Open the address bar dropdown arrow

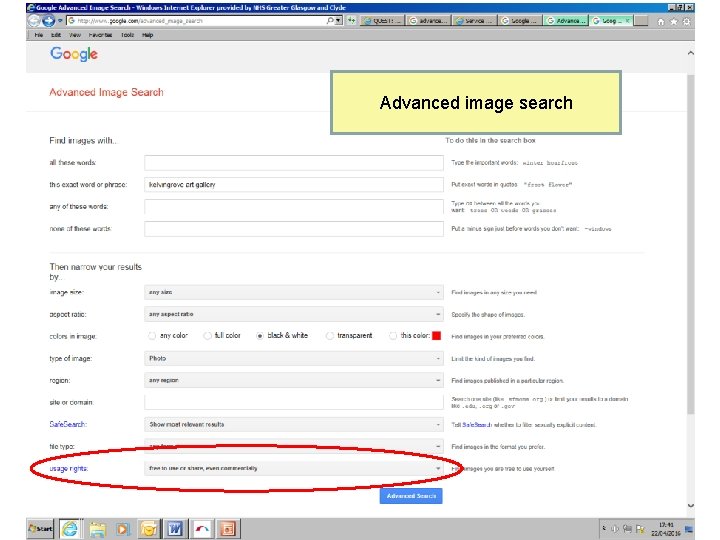pos(338,21)
